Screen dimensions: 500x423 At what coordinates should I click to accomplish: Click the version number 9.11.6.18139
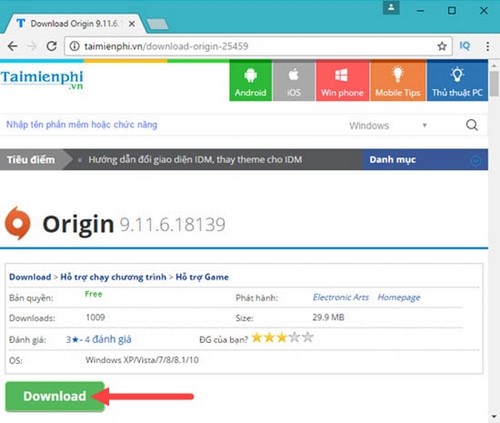(x=173, y=224)
